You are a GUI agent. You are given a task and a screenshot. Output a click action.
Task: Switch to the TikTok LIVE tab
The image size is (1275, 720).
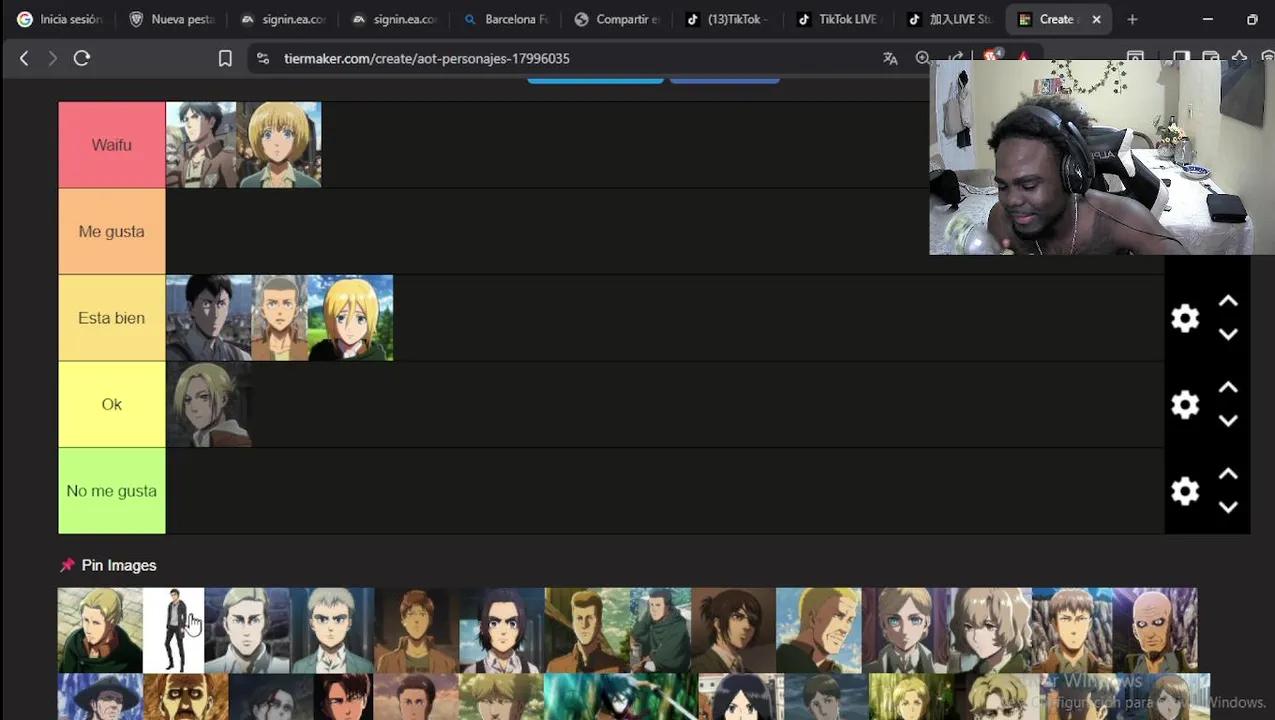tap(839, 19)
